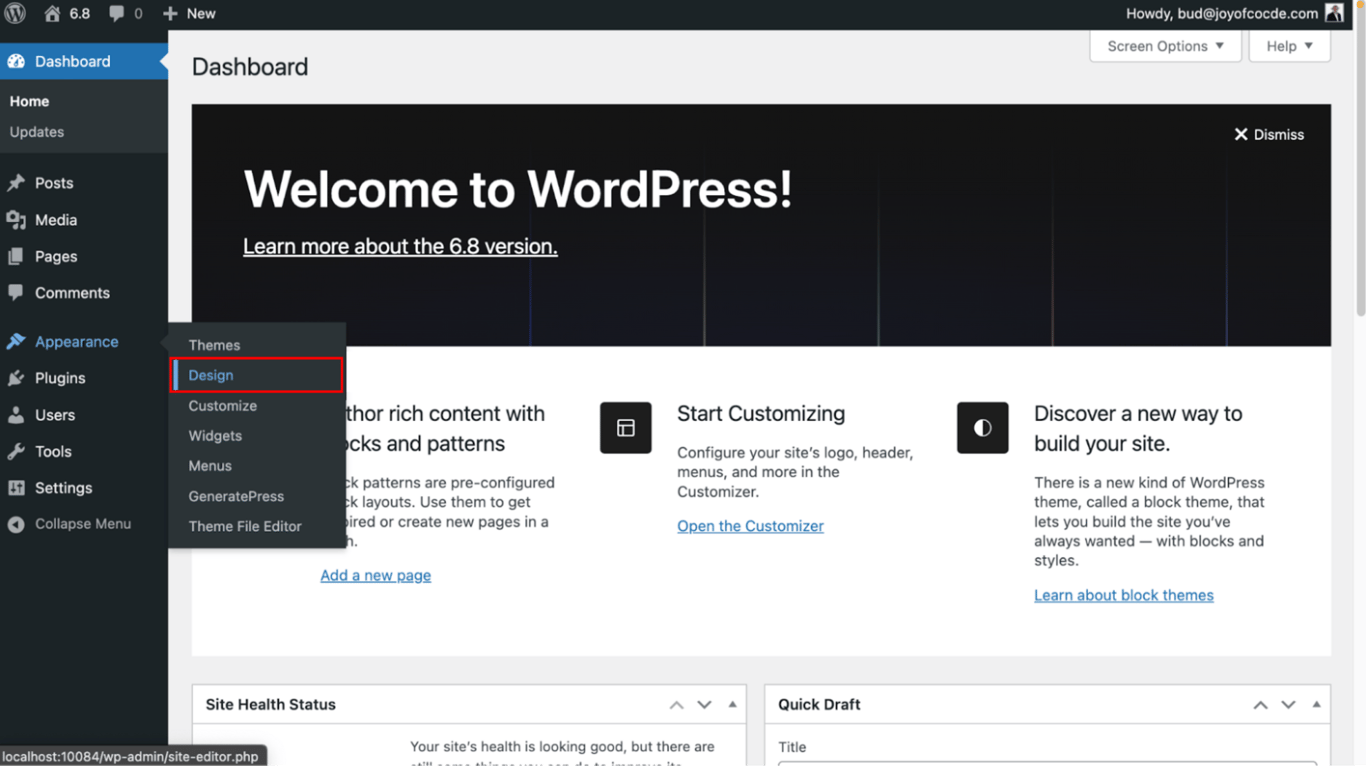Viewport: 1366px width, 766px height.
Task: Follow the Open the Customizer link
Action: point(750,525)
